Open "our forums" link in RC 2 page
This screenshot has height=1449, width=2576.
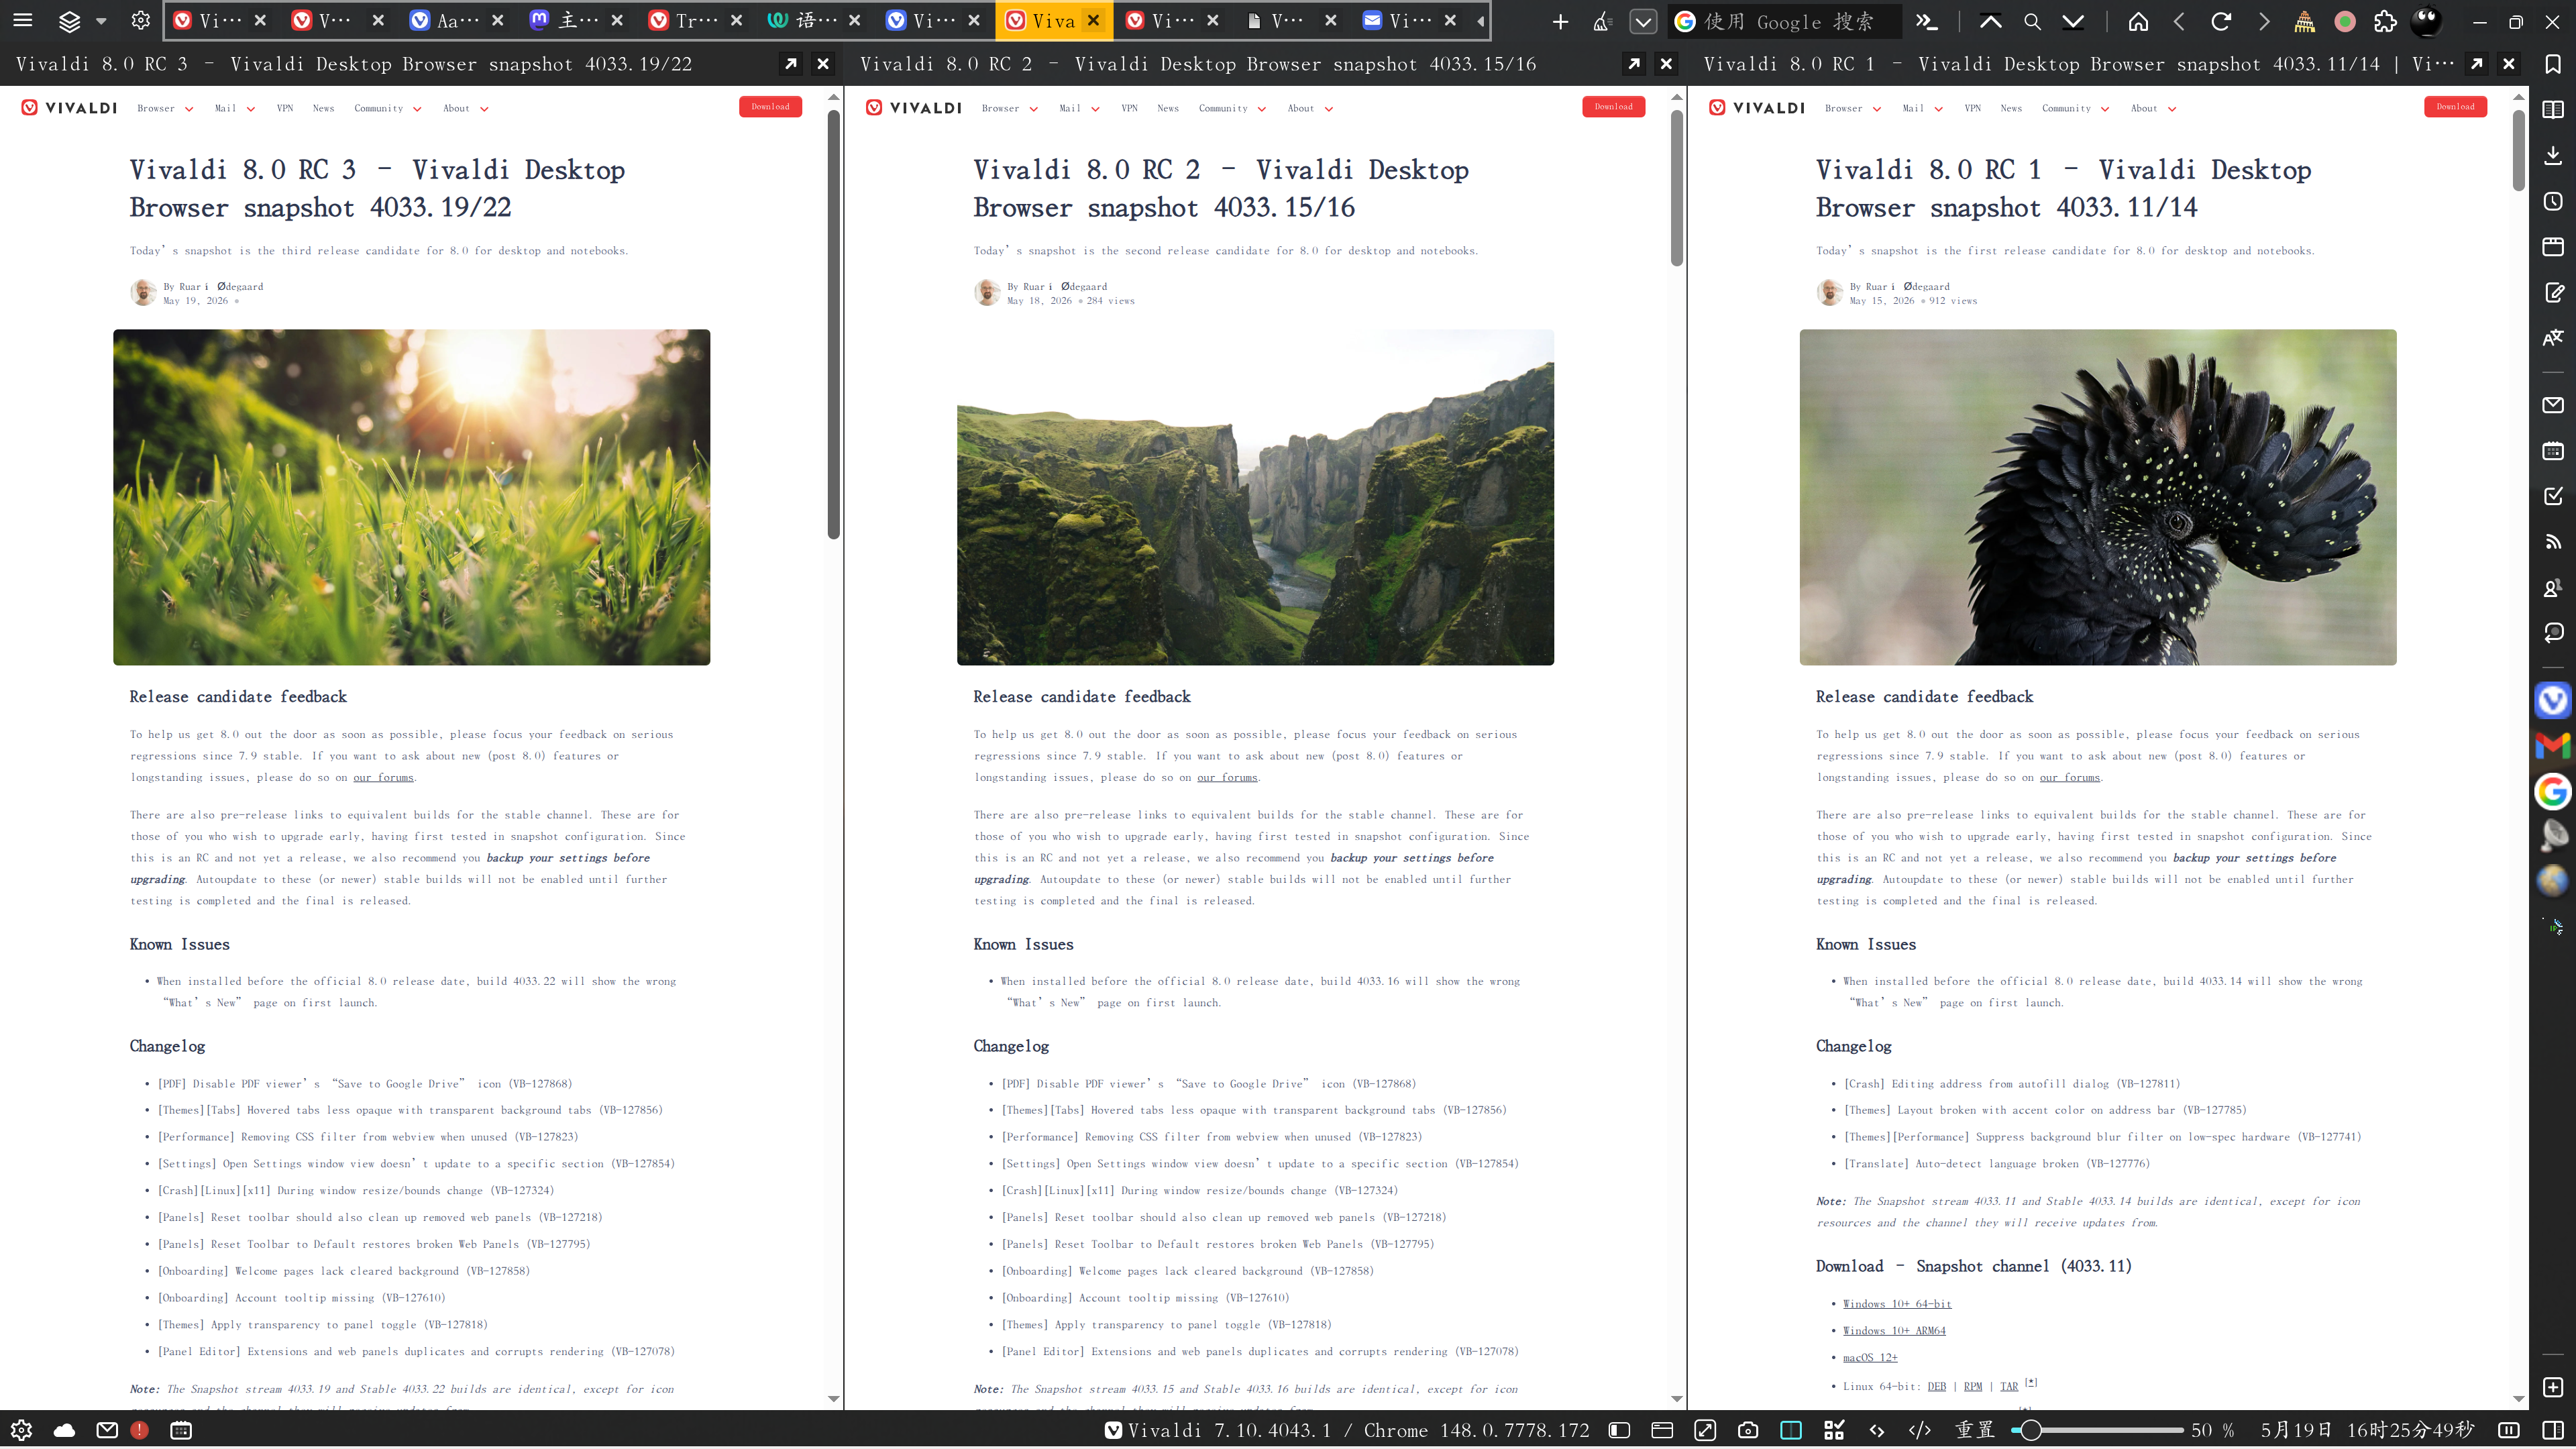coord(1227,777)
